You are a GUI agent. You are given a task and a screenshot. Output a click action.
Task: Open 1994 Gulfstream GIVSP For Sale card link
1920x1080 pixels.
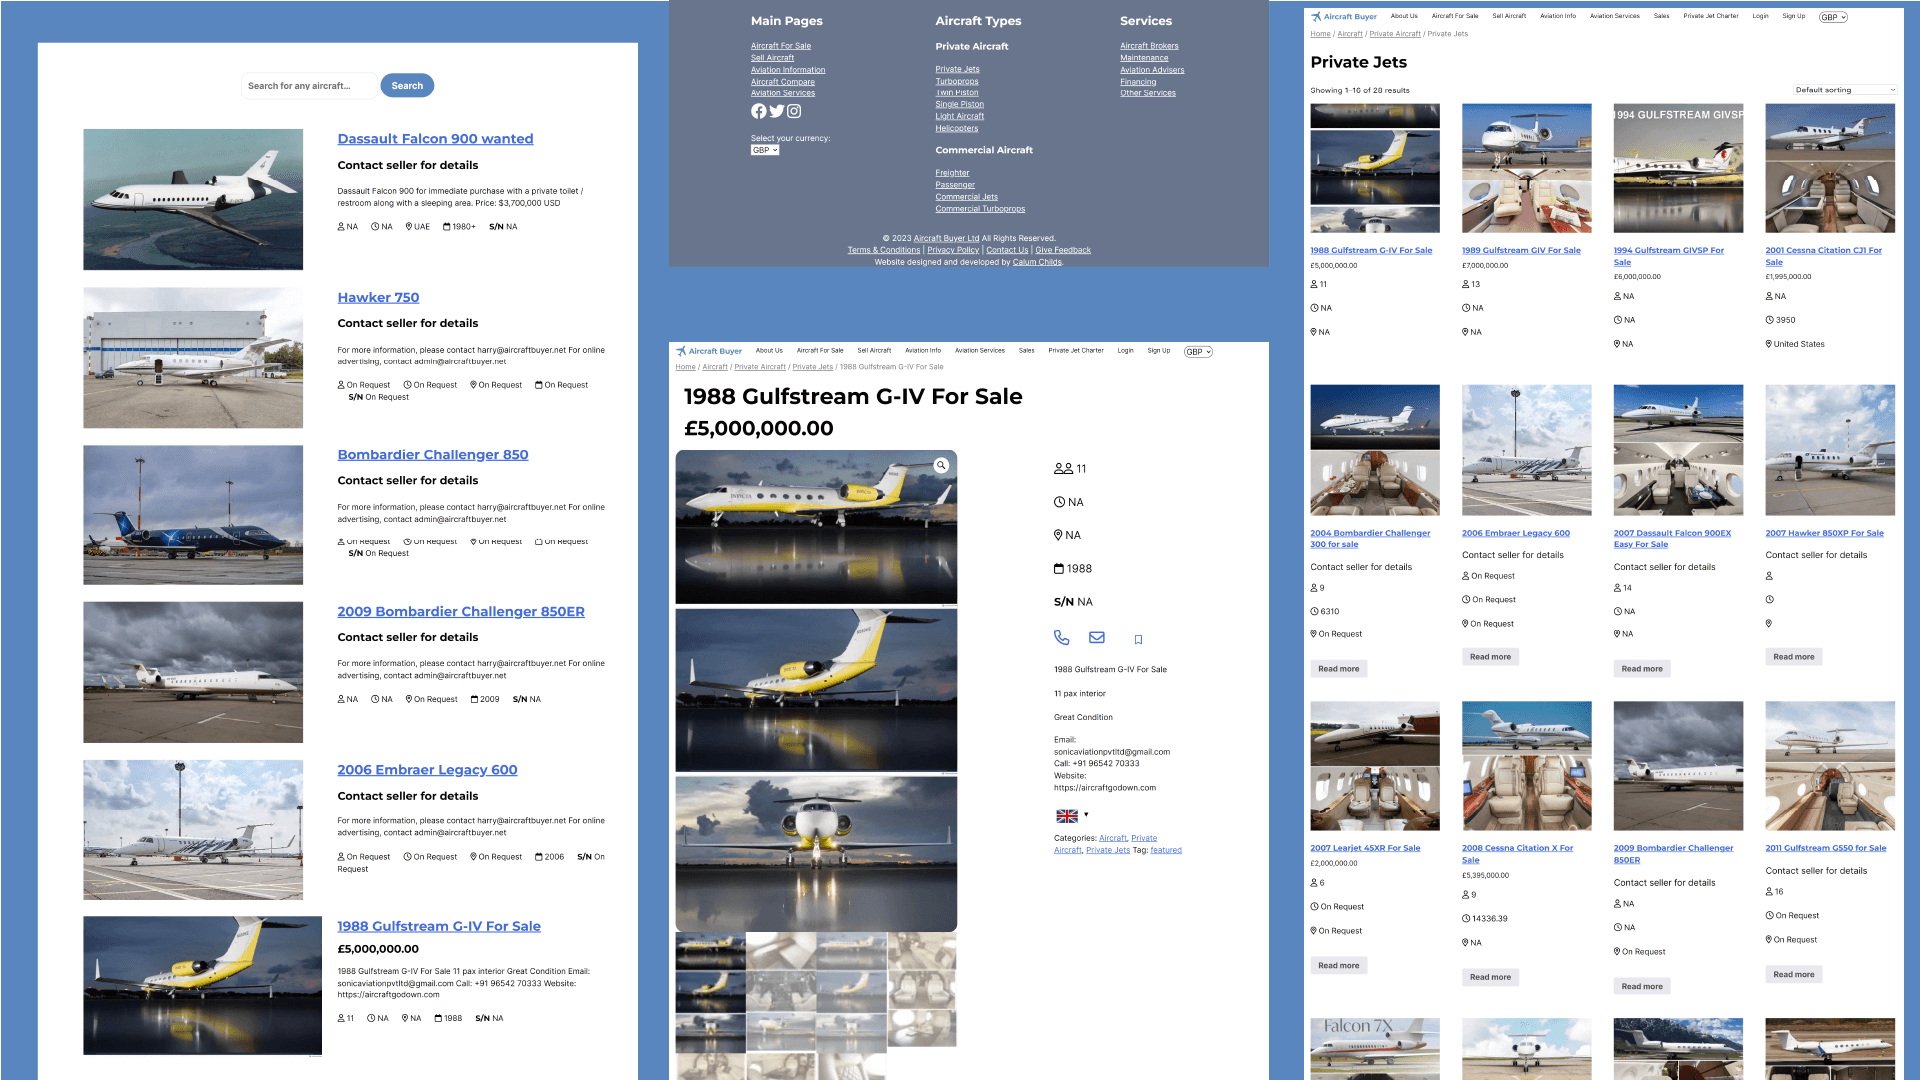tap(1668, 257)
